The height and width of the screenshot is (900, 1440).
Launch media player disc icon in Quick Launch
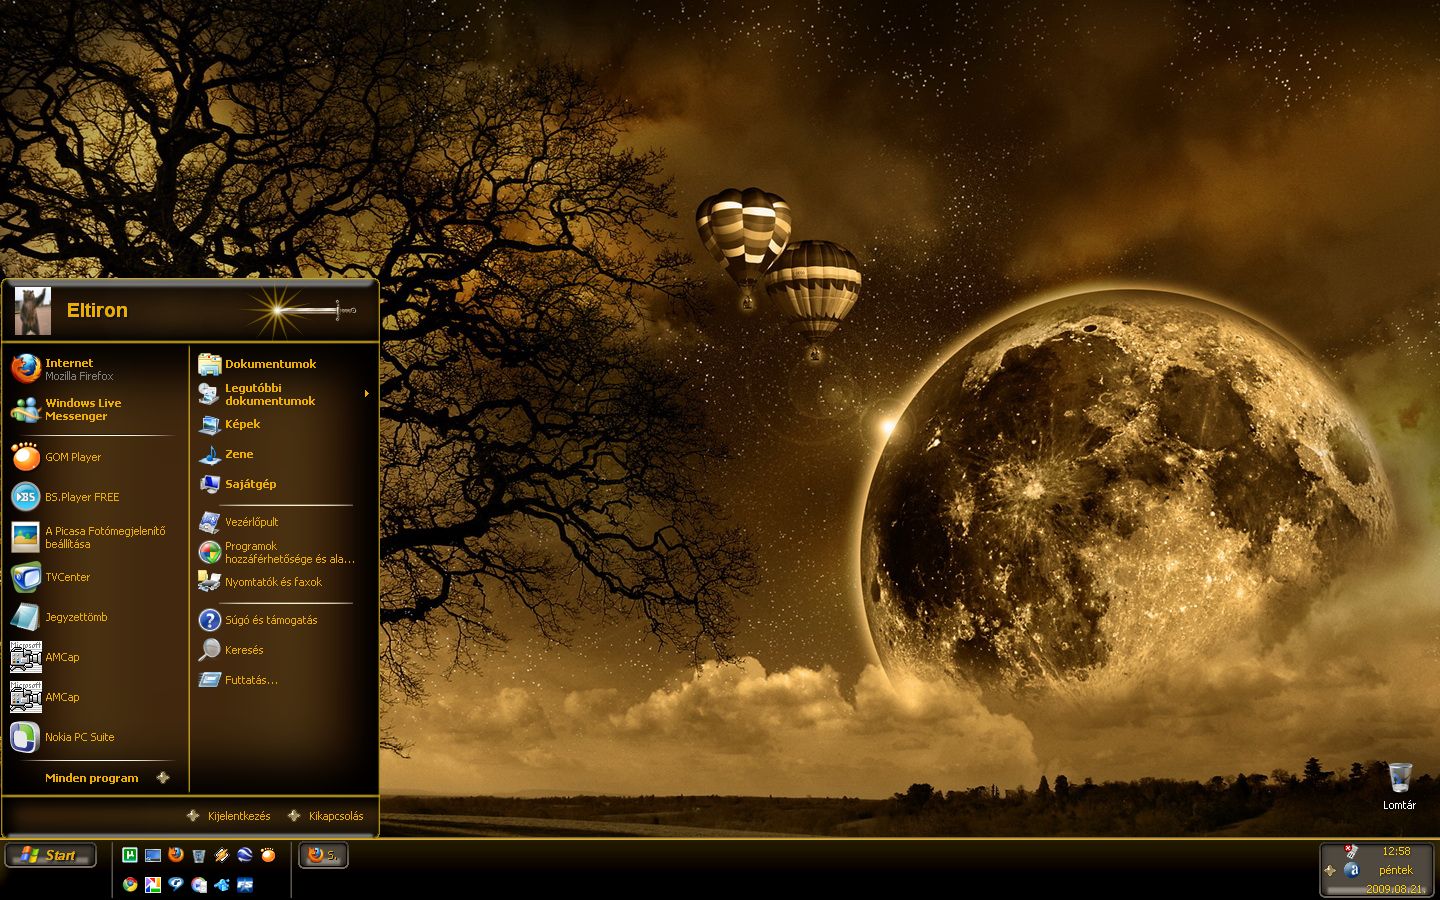199,884
